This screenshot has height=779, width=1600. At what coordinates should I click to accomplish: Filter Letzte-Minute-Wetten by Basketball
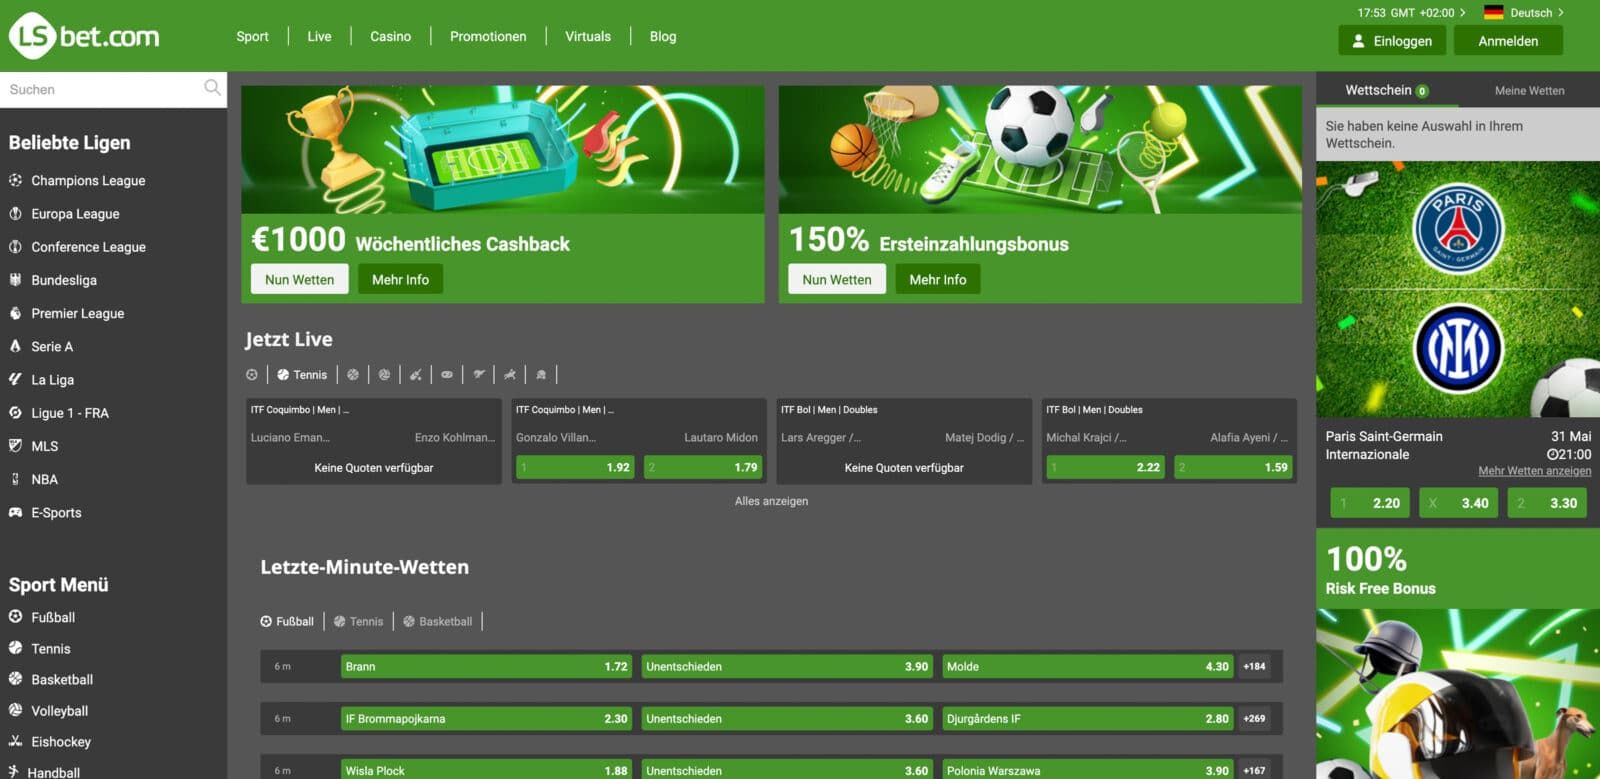point(438,622)
